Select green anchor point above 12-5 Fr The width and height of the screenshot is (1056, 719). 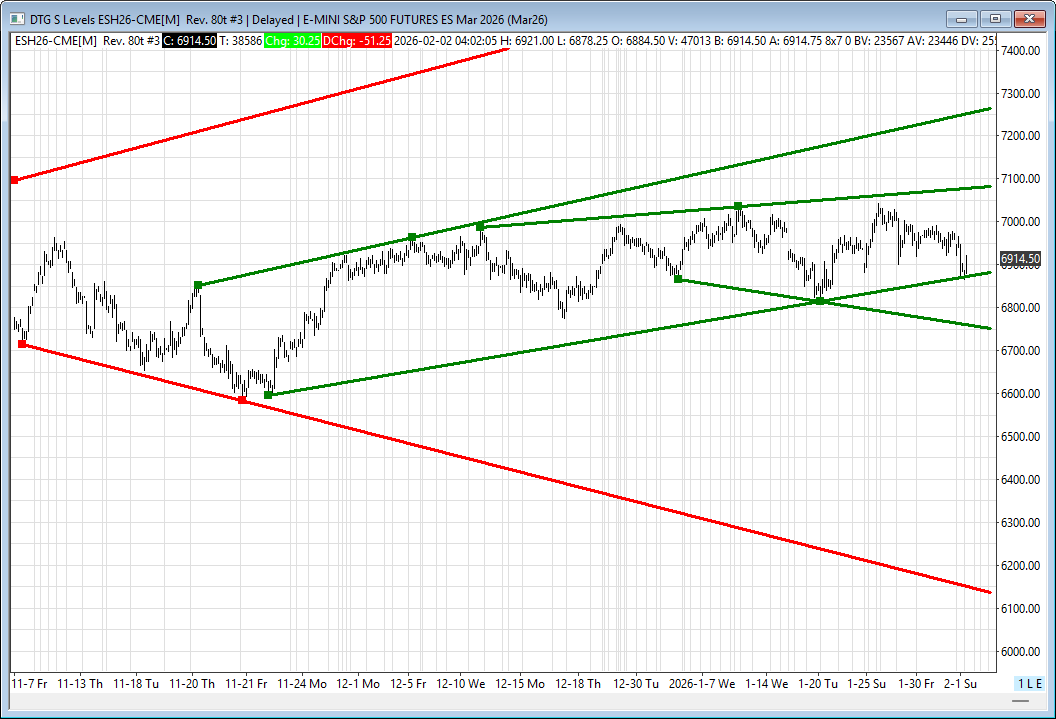412,237
